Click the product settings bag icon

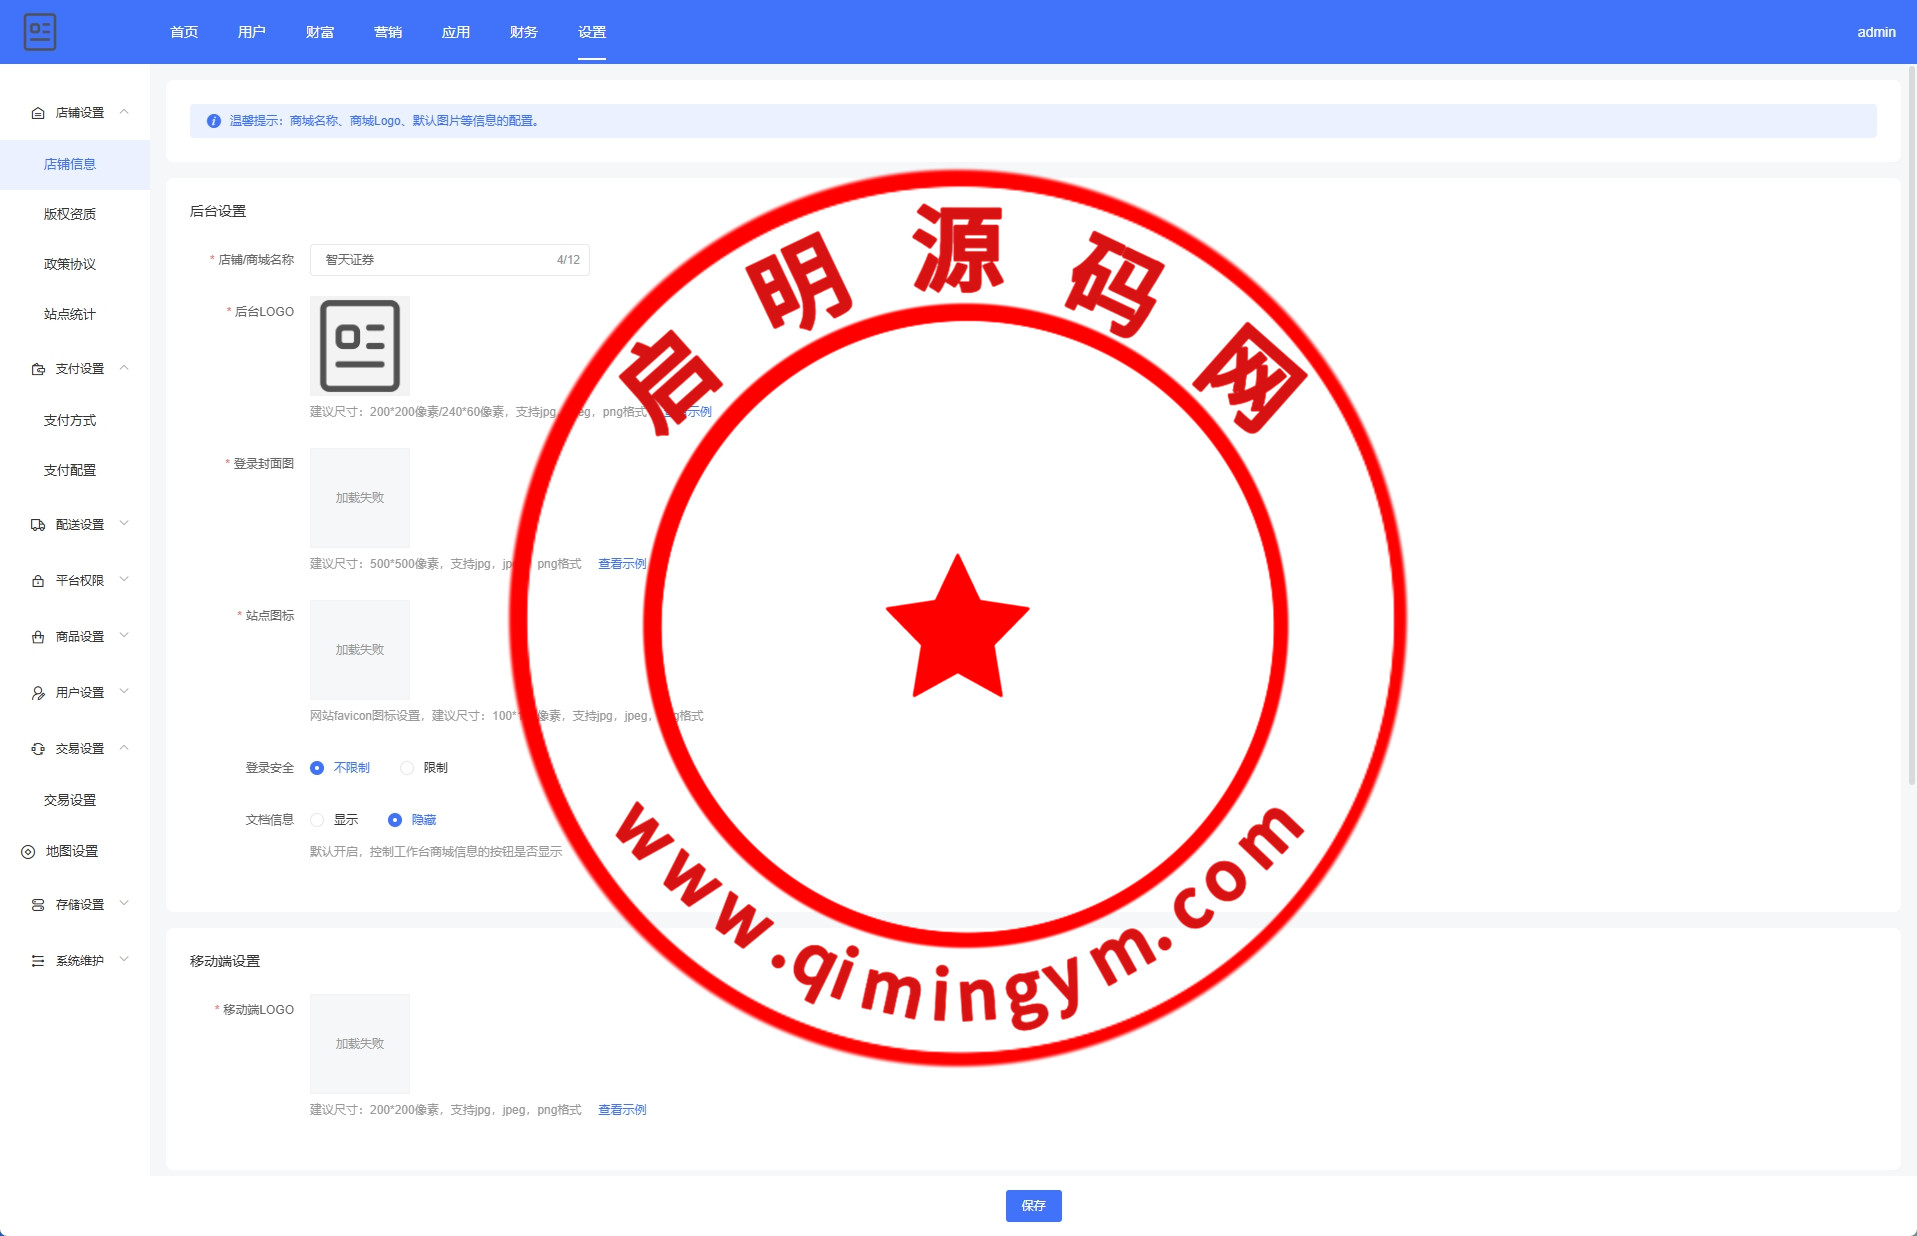point(38,637)
